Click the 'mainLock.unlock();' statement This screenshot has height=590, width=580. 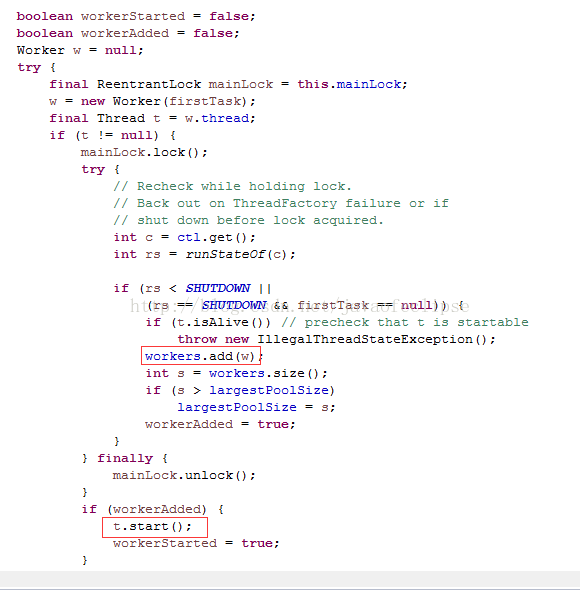point(184,475)
